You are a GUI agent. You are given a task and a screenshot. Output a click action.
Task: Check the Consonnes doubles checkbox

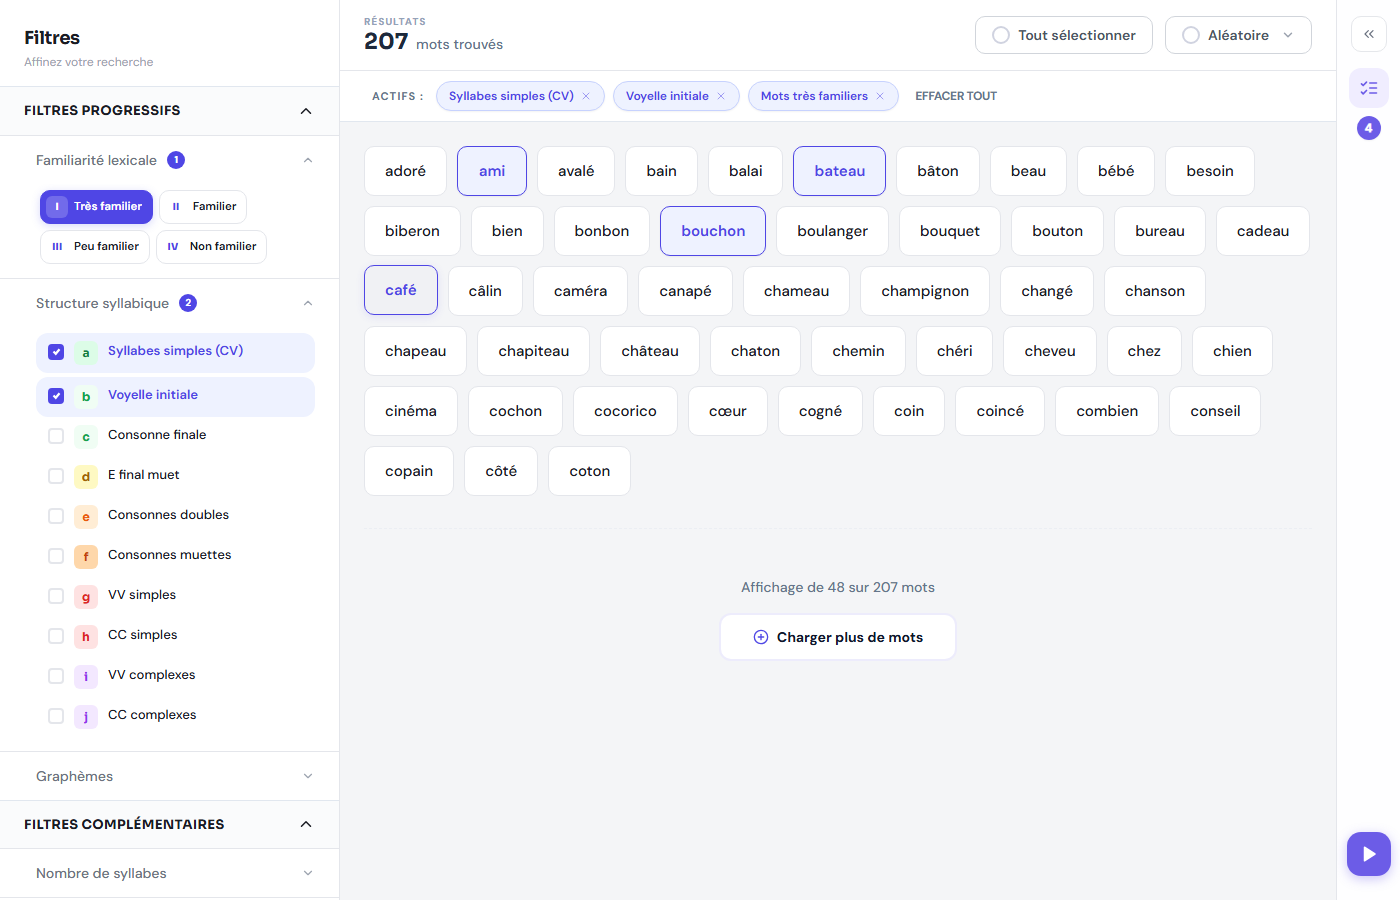(56, 516)
